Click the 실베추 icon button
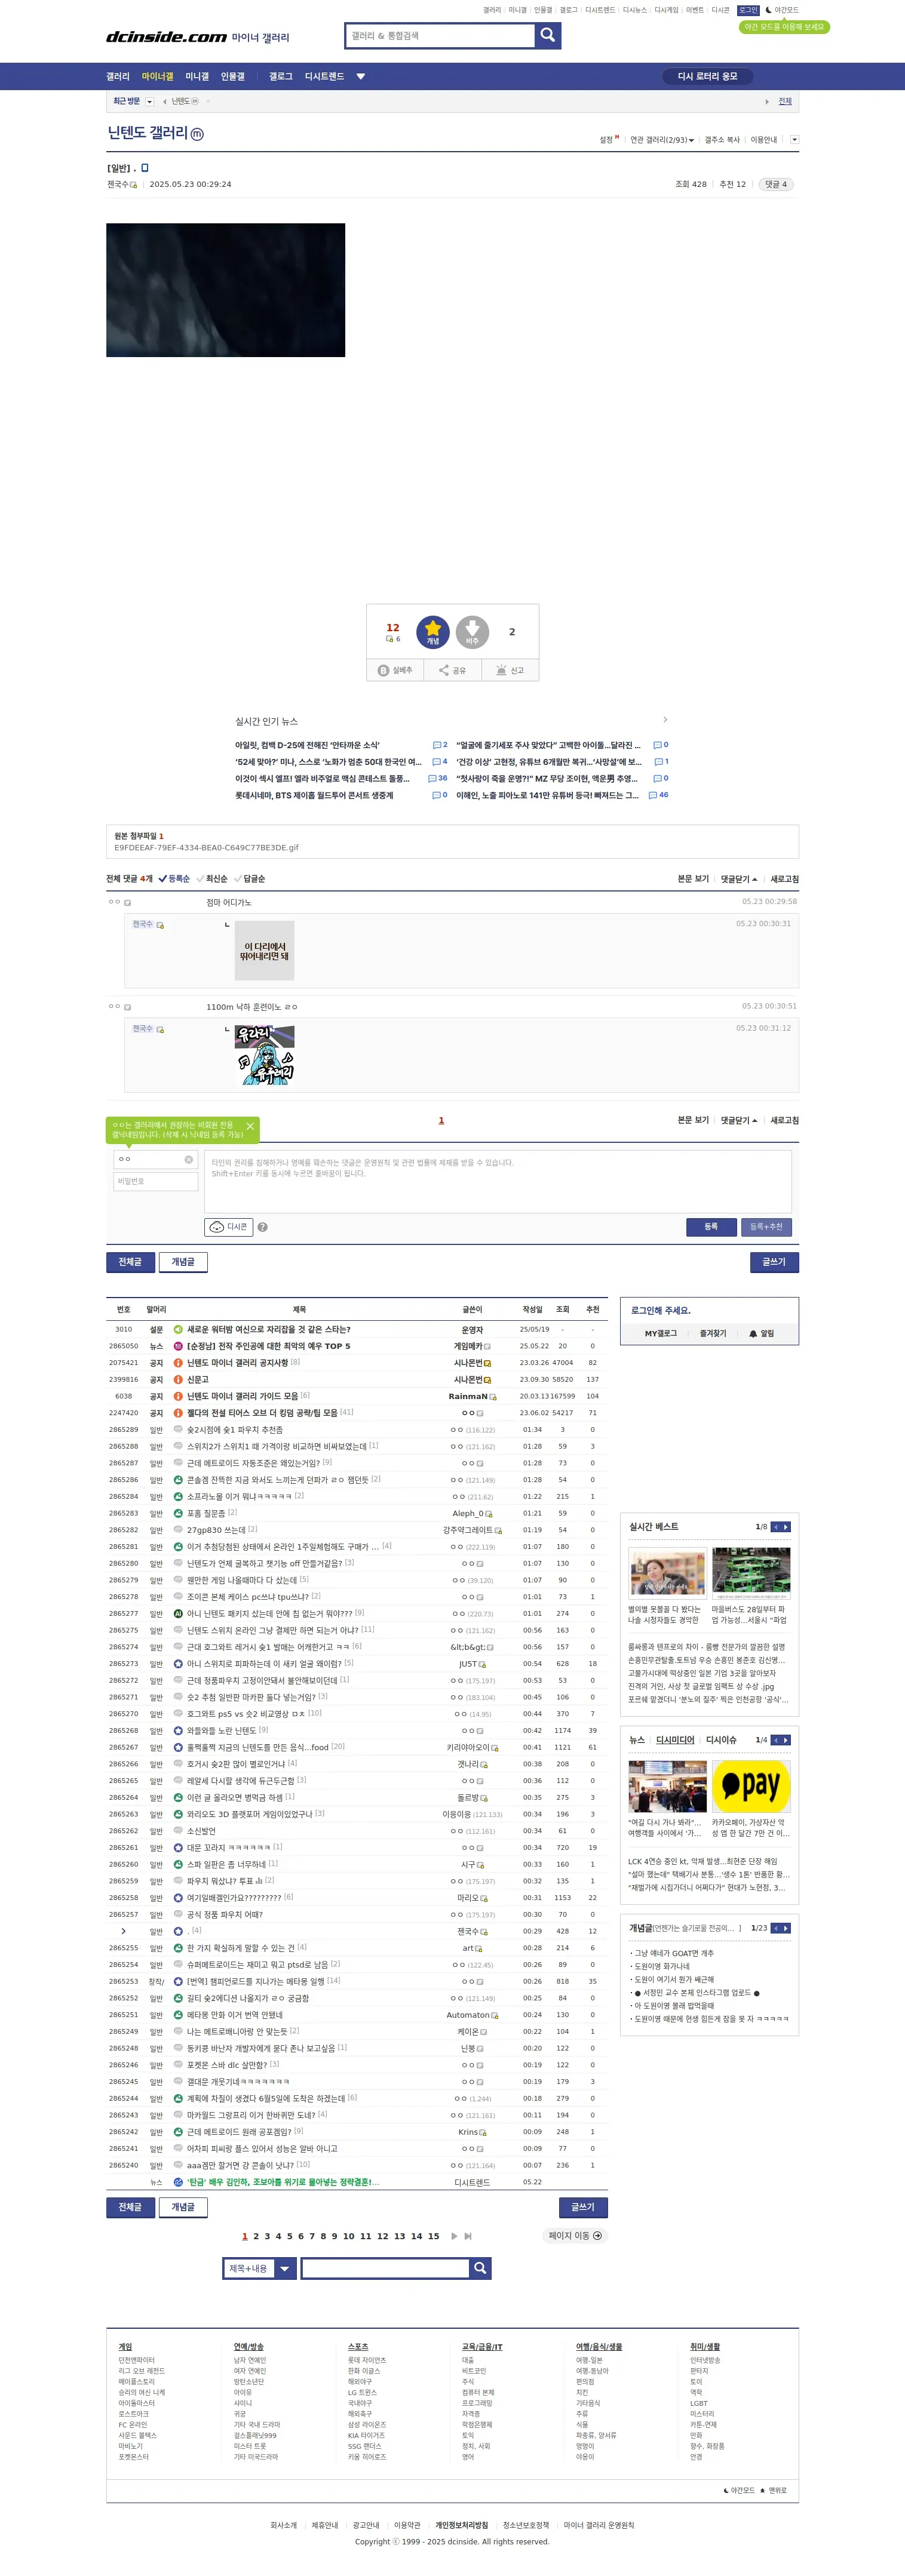The width and height of the screenshot is (905, 2576). (395, 670)
